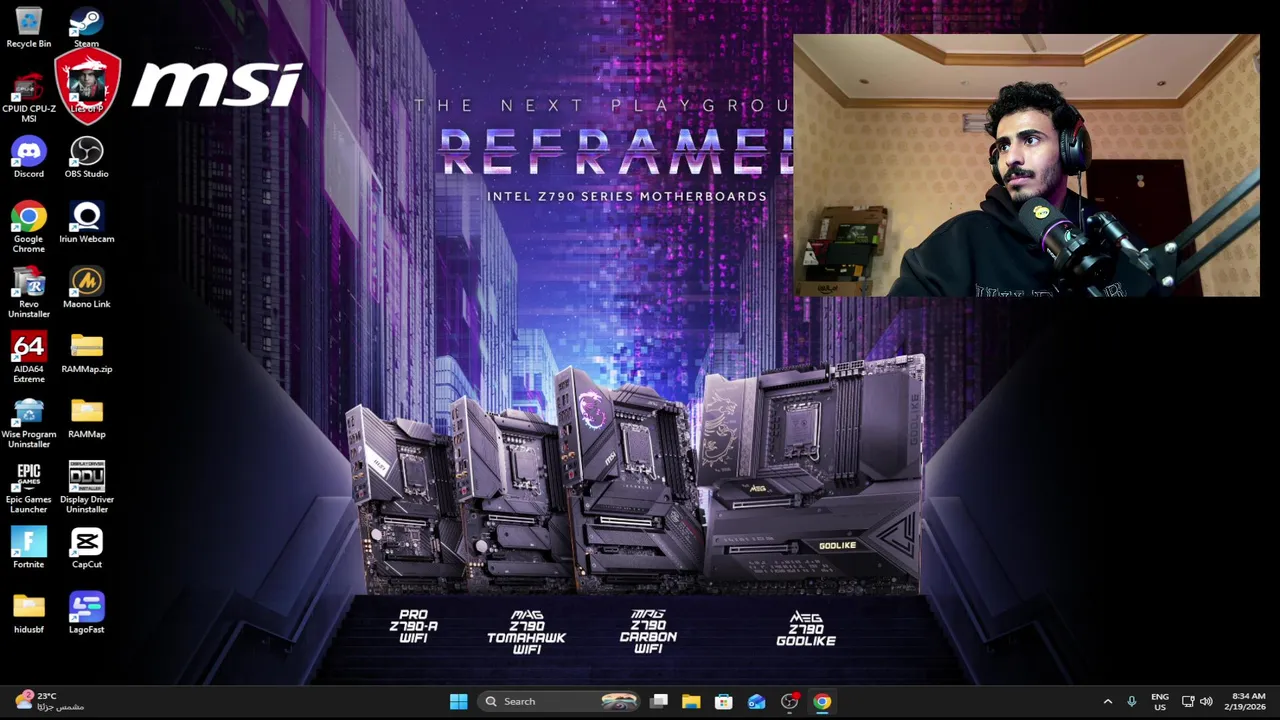Select the Iriun Webcam desktop icon
This screenshot has width=1280, height=720.
pyautogui.click(x=87, y=222)
